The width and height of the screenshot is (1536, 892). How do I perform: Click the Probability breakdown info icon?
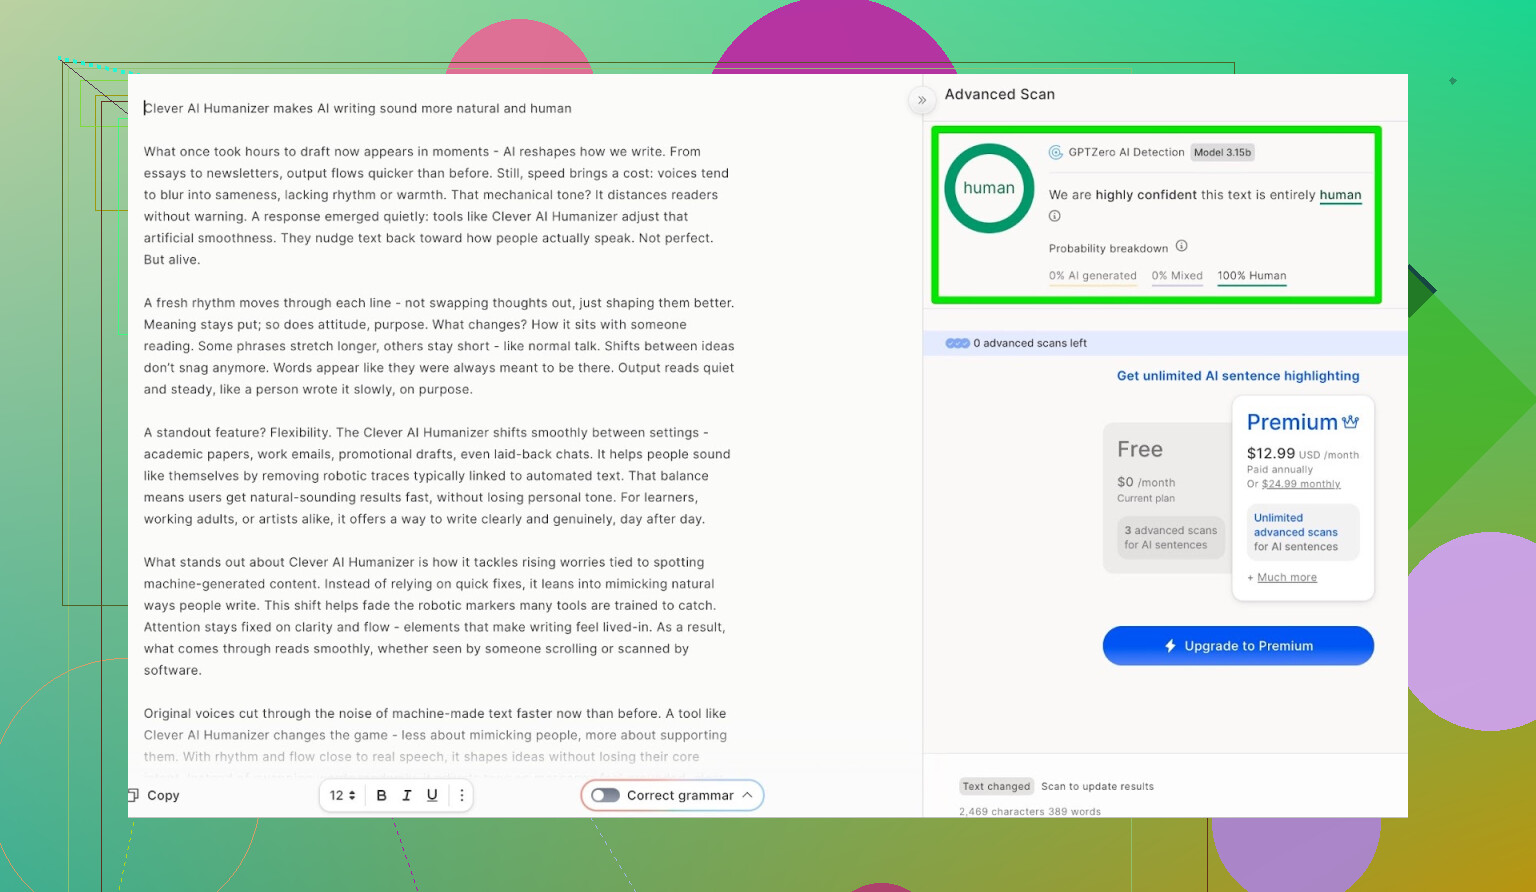pyautogui.click(x=1181, y=246)
